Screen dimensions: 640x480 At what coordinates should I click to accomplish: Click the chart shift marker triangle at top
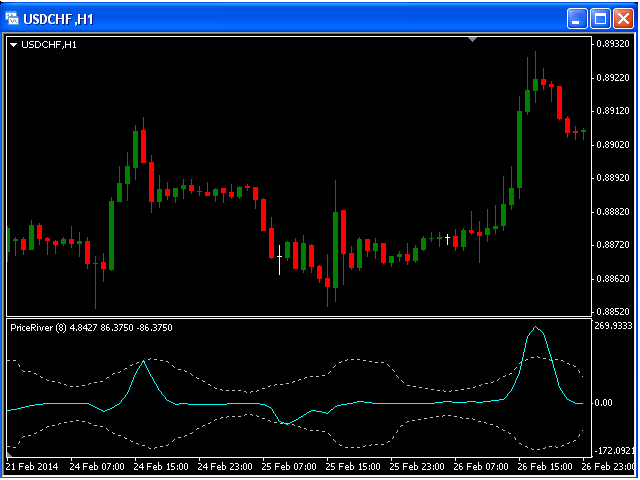472,39
